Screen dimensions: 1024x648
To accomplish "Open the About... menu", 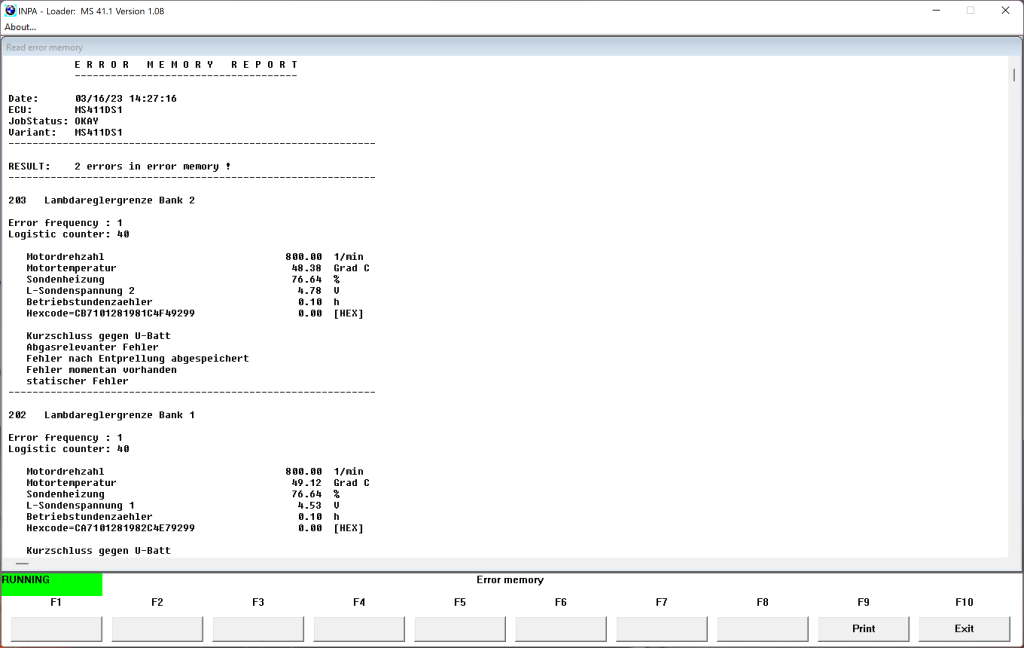I will point(20,27).
